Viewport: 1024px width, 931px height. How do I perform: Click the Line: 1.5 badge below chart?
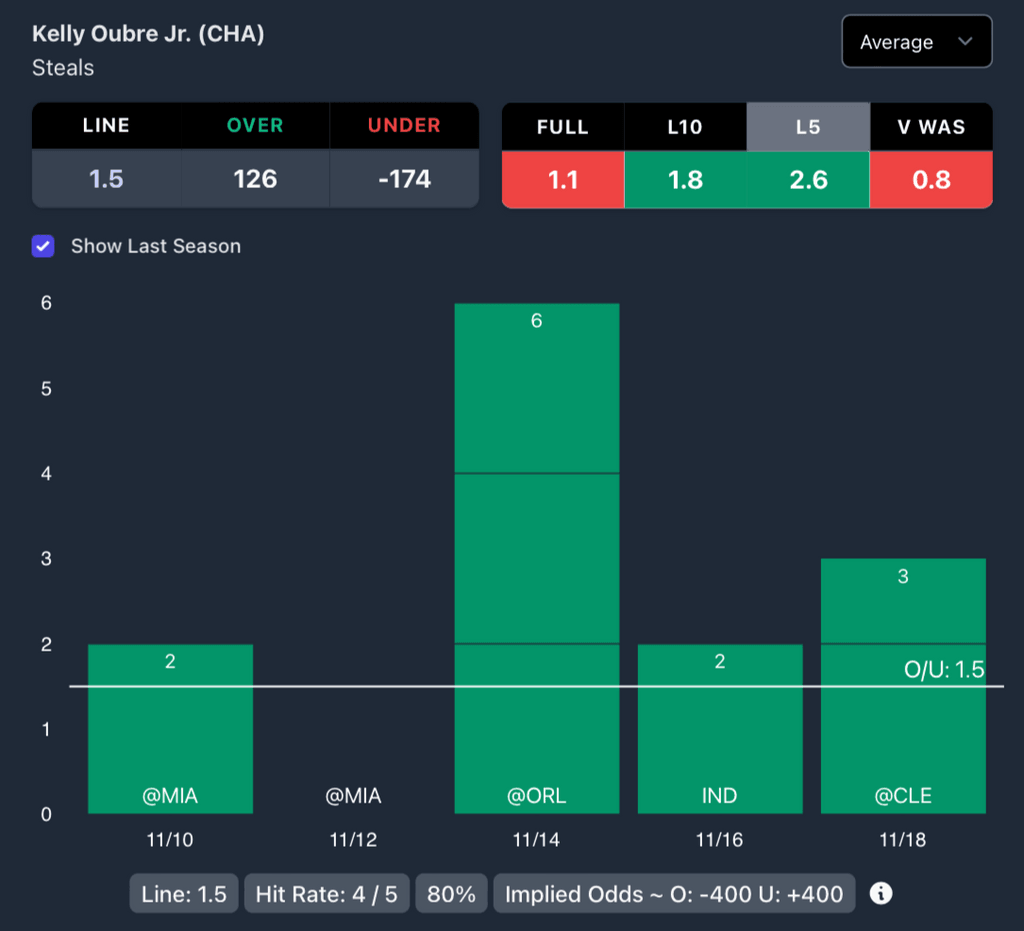184,894
